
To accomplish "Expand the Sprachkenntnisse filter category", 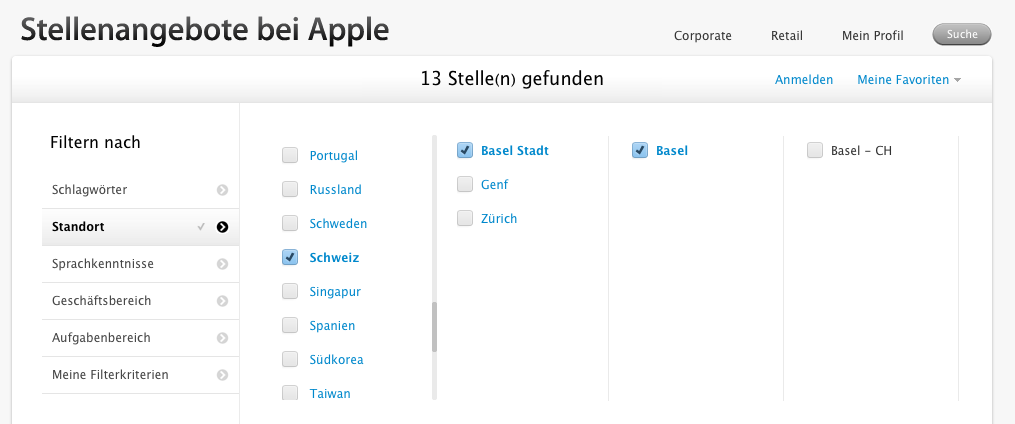I will (x=102, y=264).
